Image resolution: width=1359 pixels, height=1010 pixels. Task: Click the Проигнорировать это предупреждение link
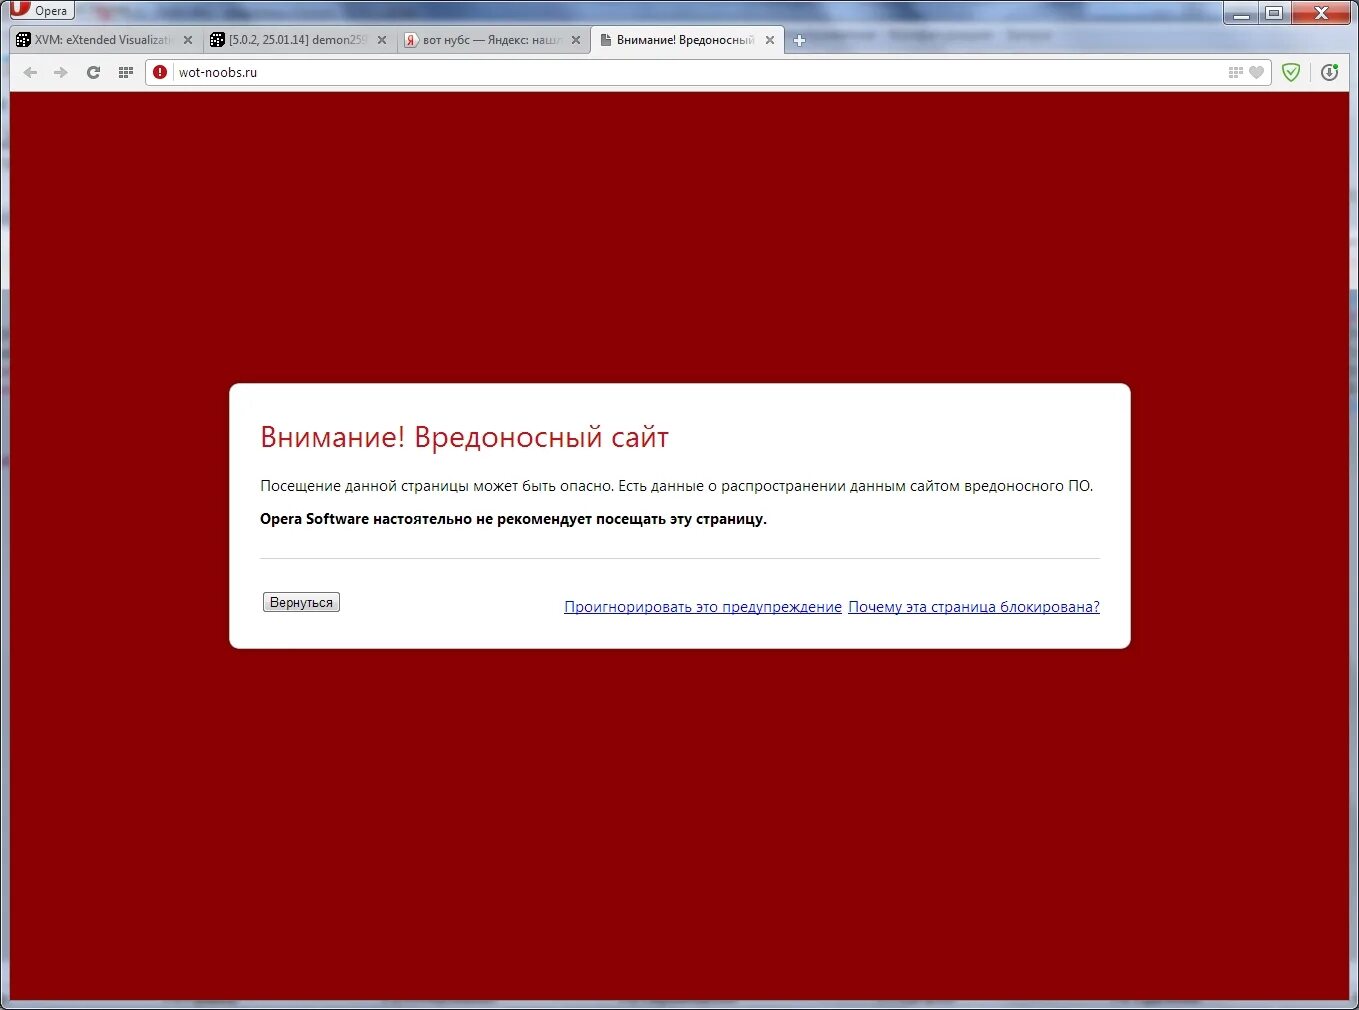[x=703, y=607]
